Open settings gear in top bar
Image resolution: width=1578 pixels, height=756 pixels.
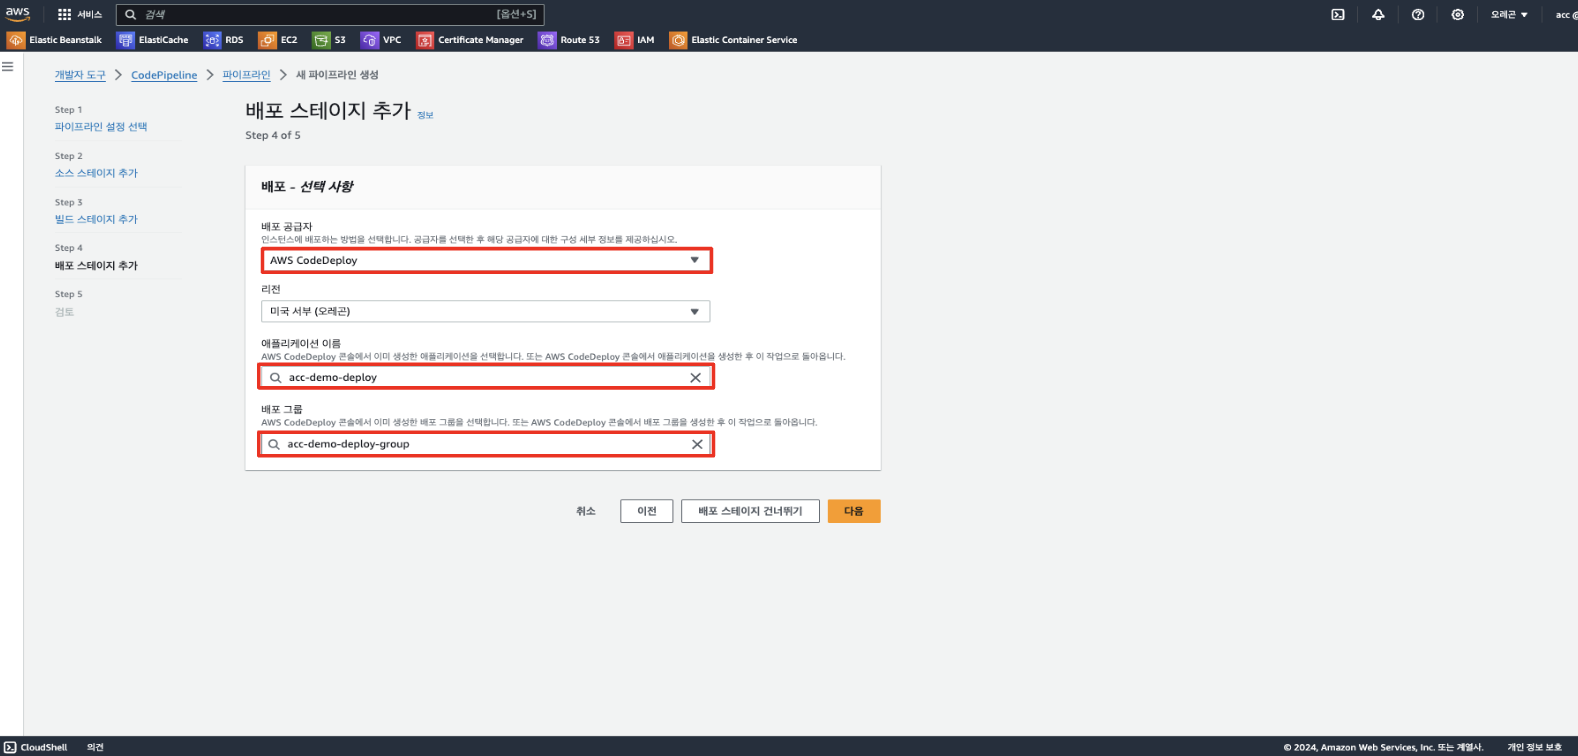click(1458, 15)
